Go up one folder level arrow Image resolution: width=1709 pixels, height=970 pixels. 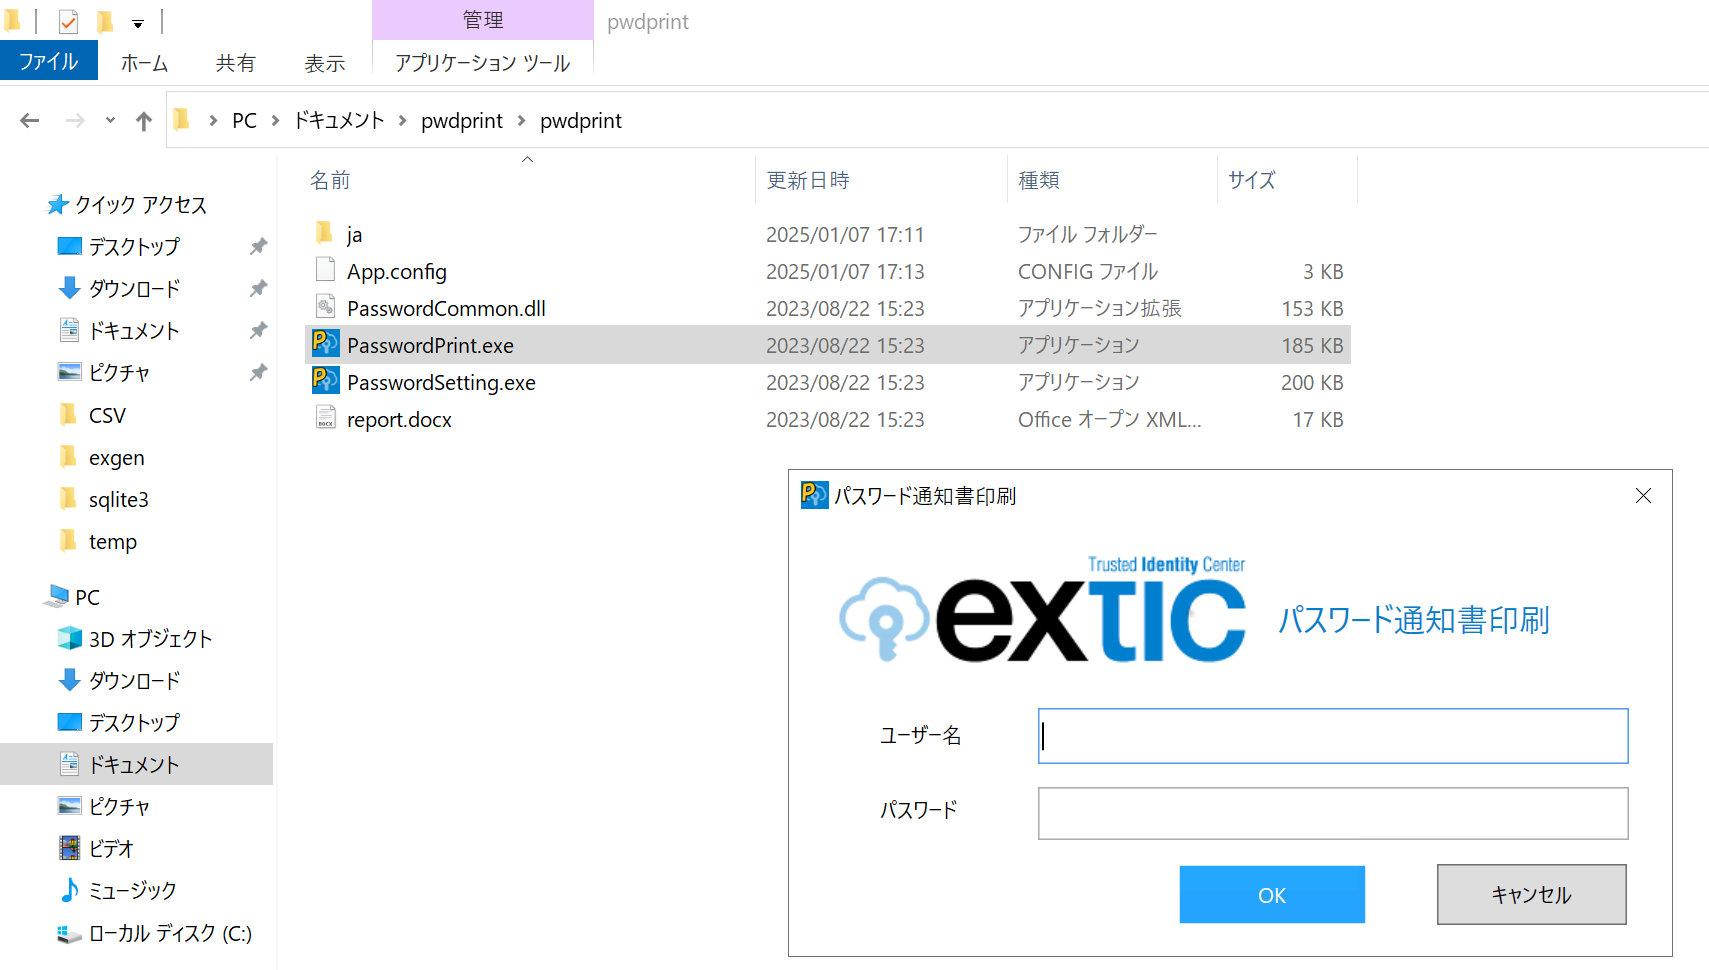pyautogui.click(x=144, y=121)
